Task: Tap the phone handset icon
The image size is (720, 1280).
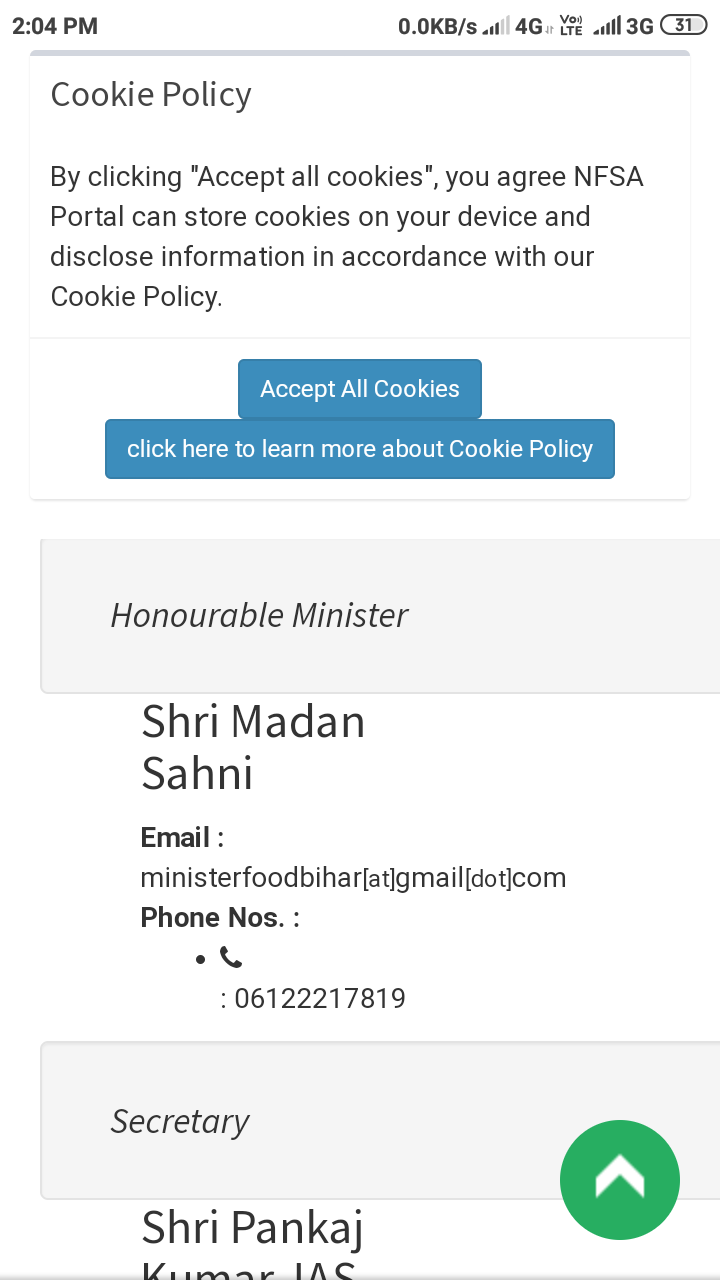Action: point(231,958)
